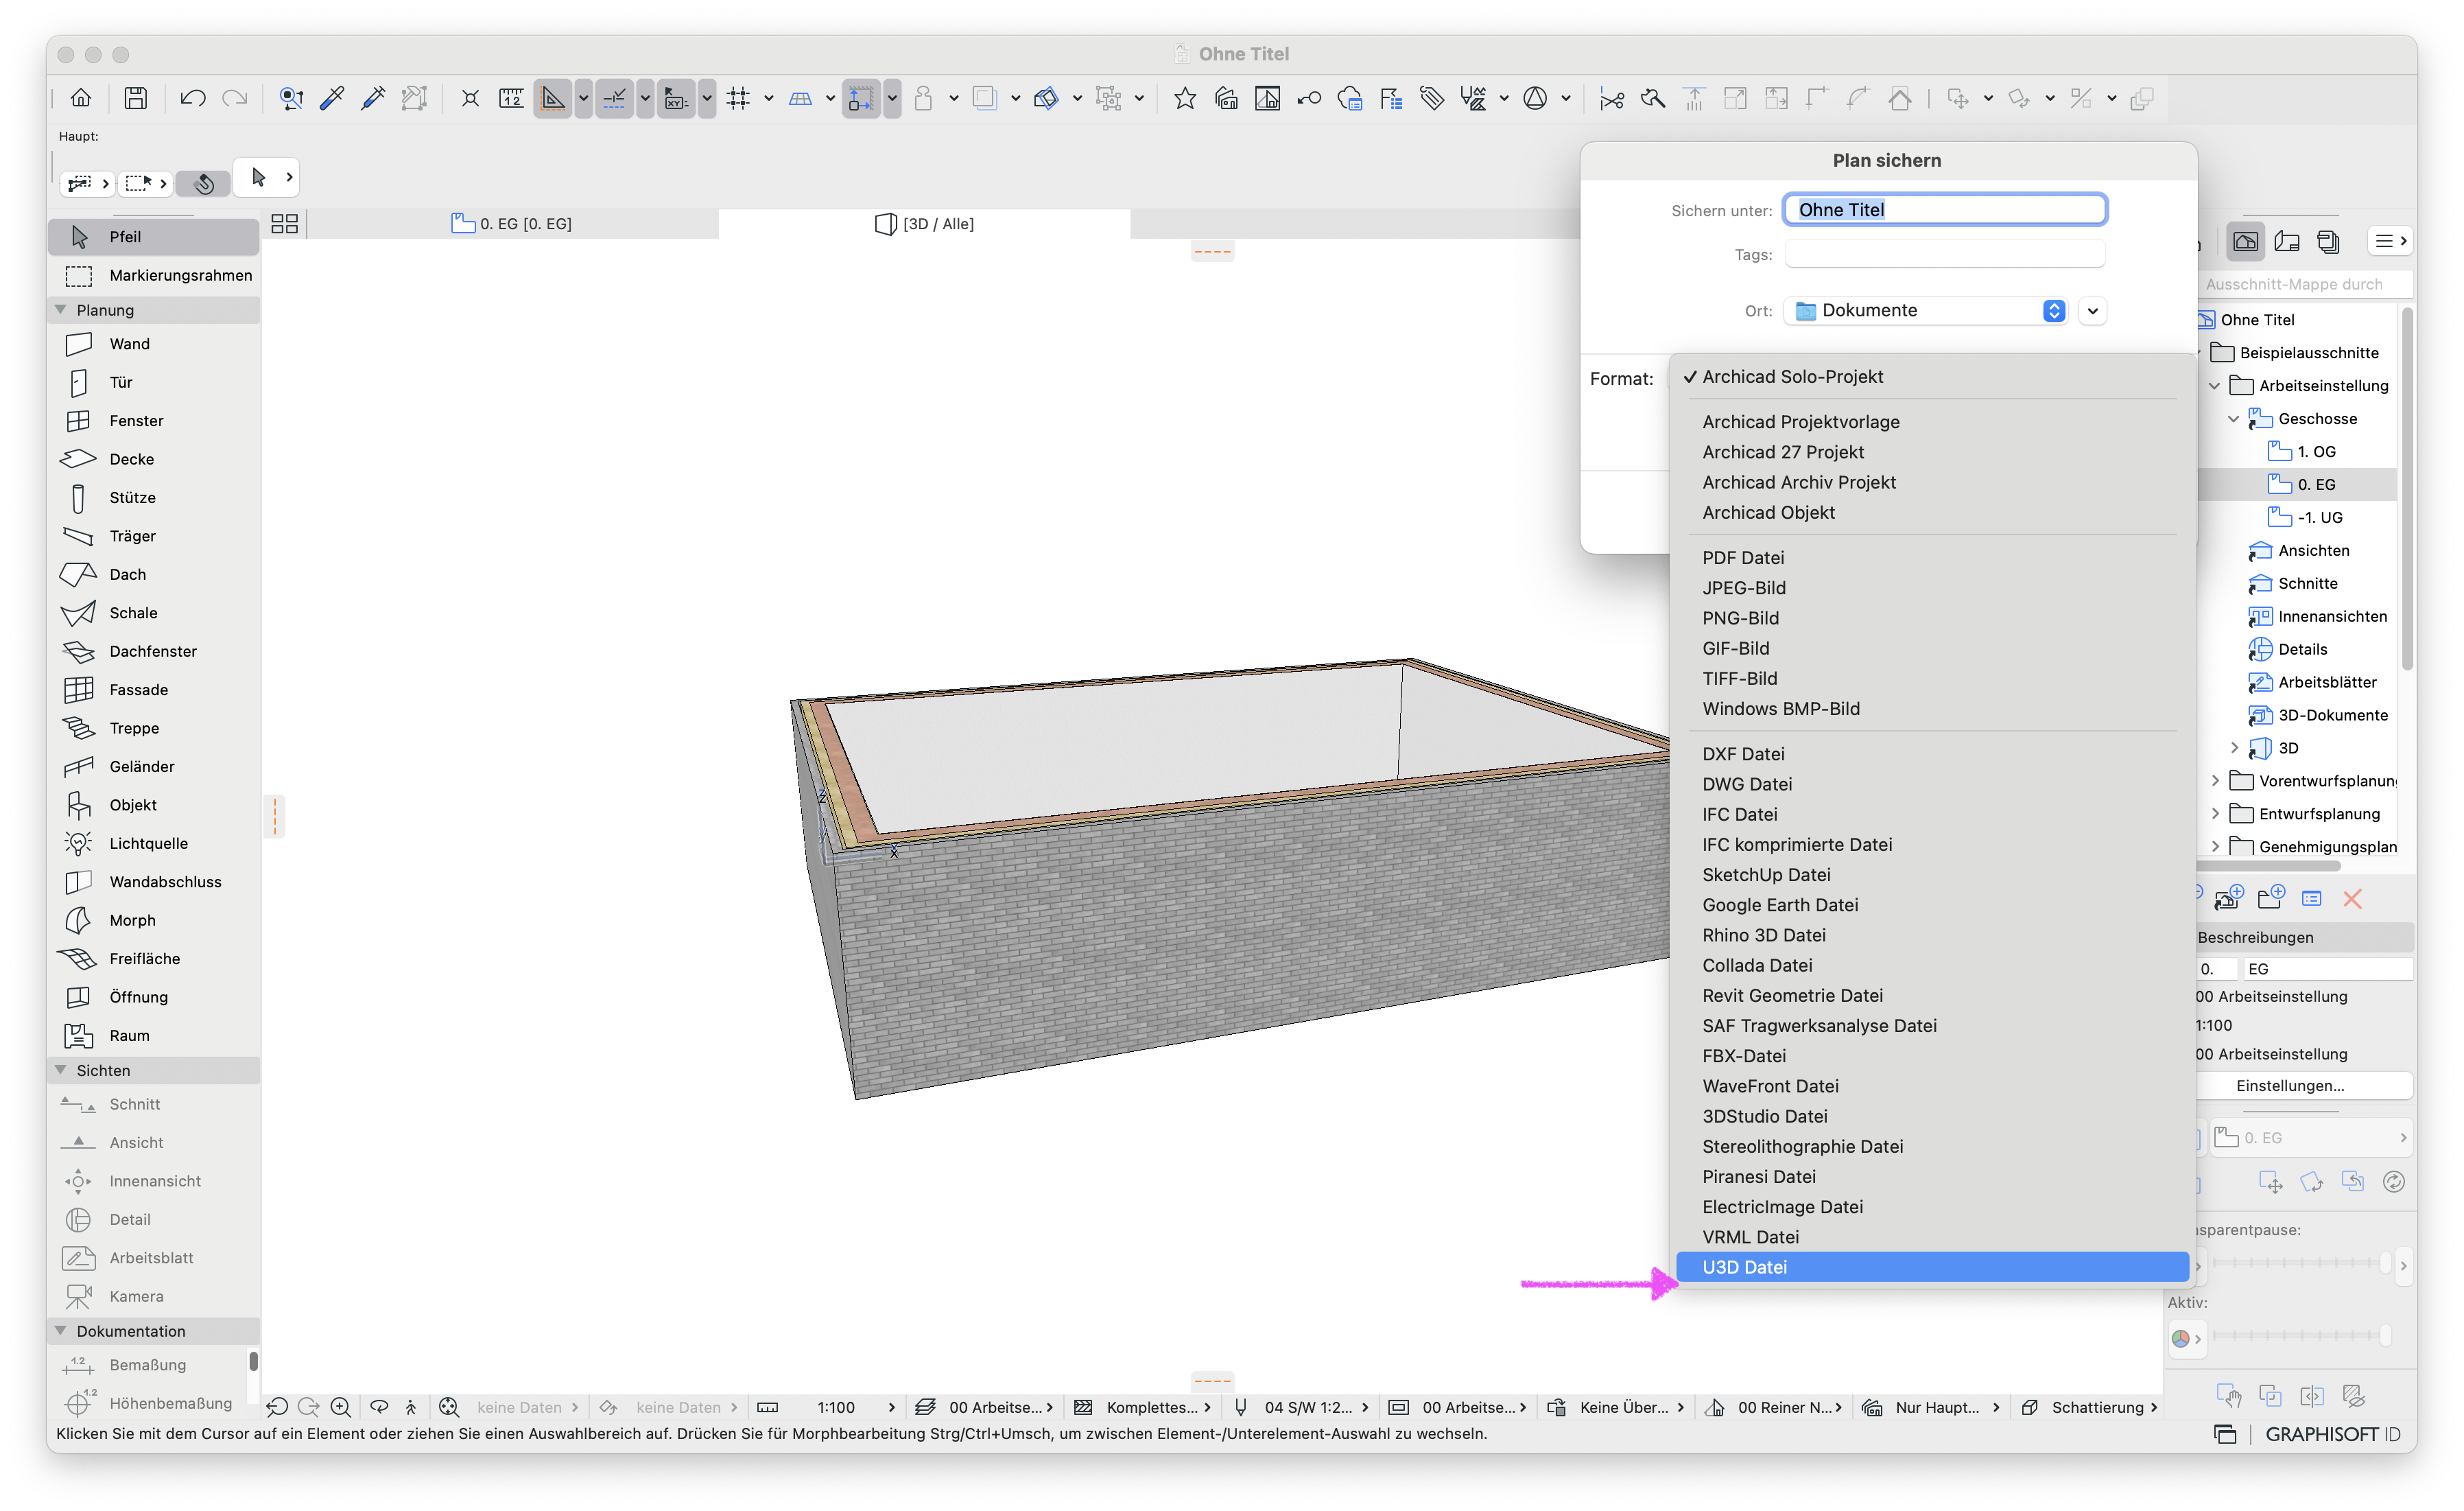
Task: Switch to the 3D / Alle tab
Action: tap(924, 224)
